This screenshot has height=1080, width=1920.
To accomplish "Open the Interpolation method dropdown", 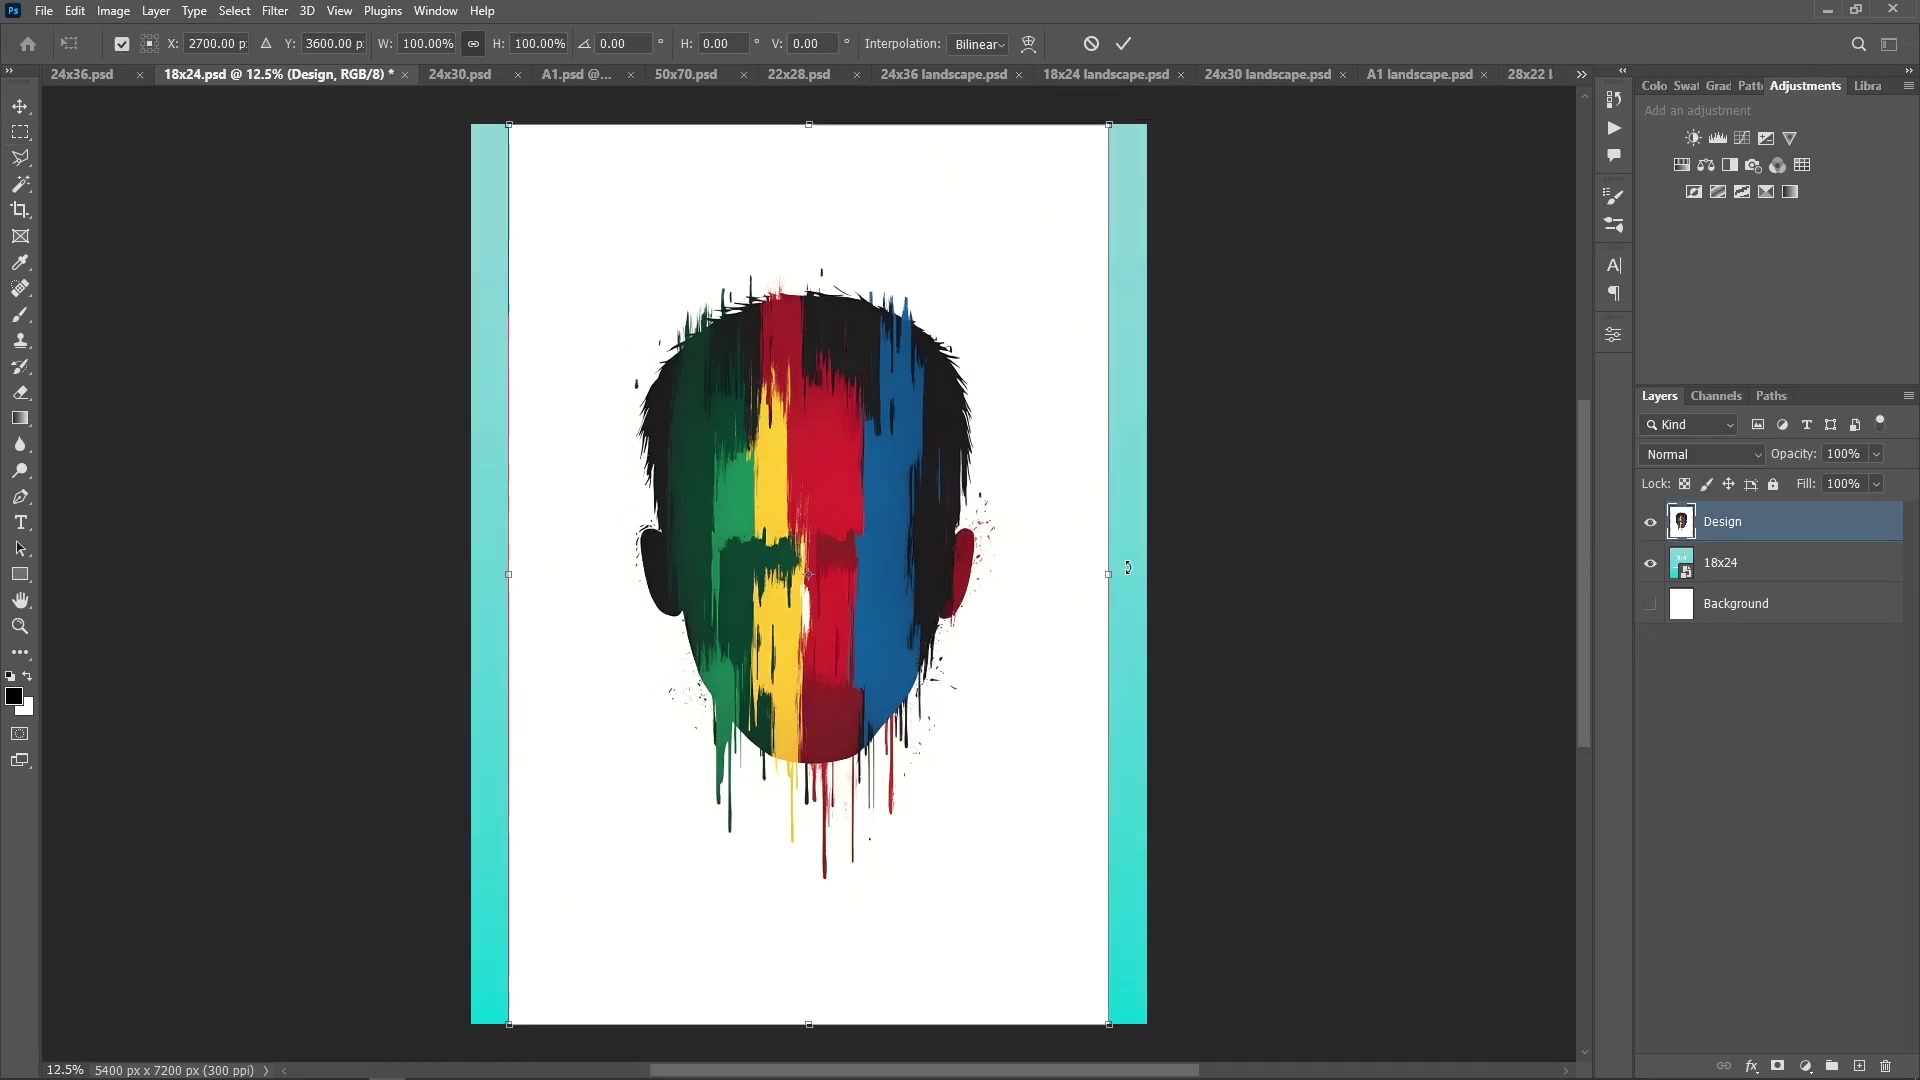I will pyautogui.click(x=979, y=44).
